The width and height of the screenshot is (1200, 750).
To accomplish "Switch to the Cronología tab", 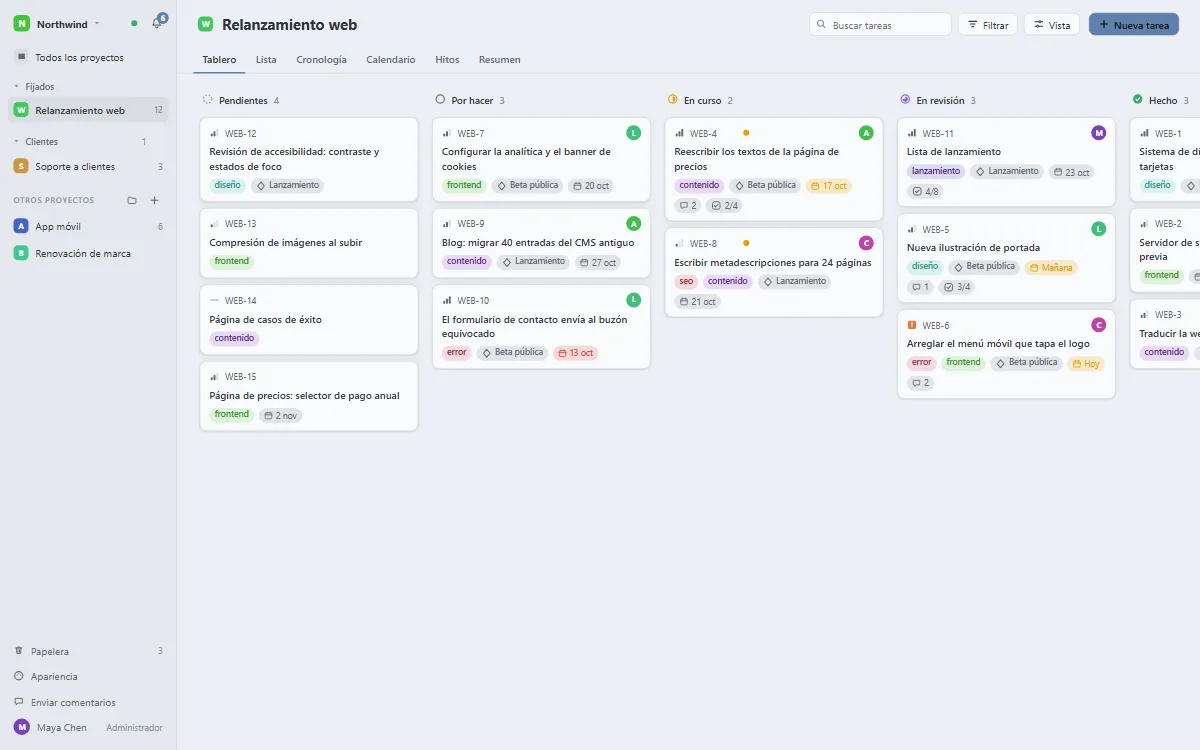I will 321,60.
